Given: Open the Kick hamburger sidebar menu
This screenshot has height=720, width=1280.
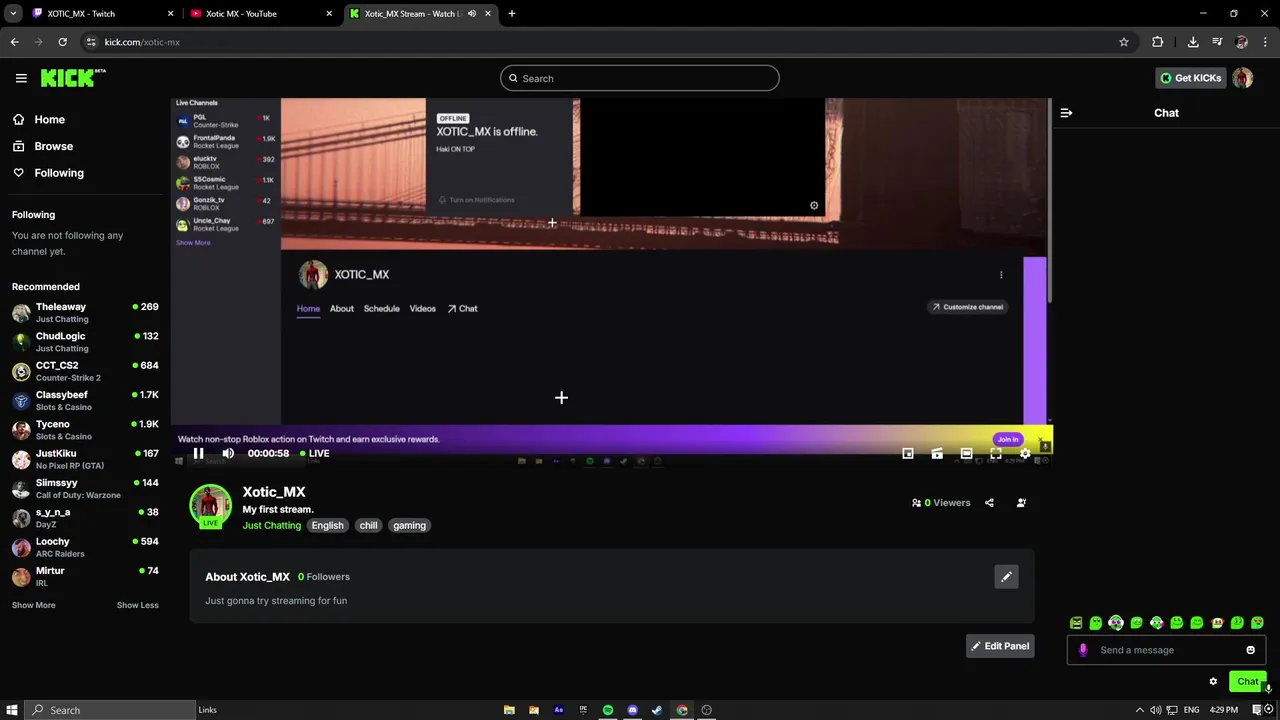Looking at the screenshot, I should 21,78.
